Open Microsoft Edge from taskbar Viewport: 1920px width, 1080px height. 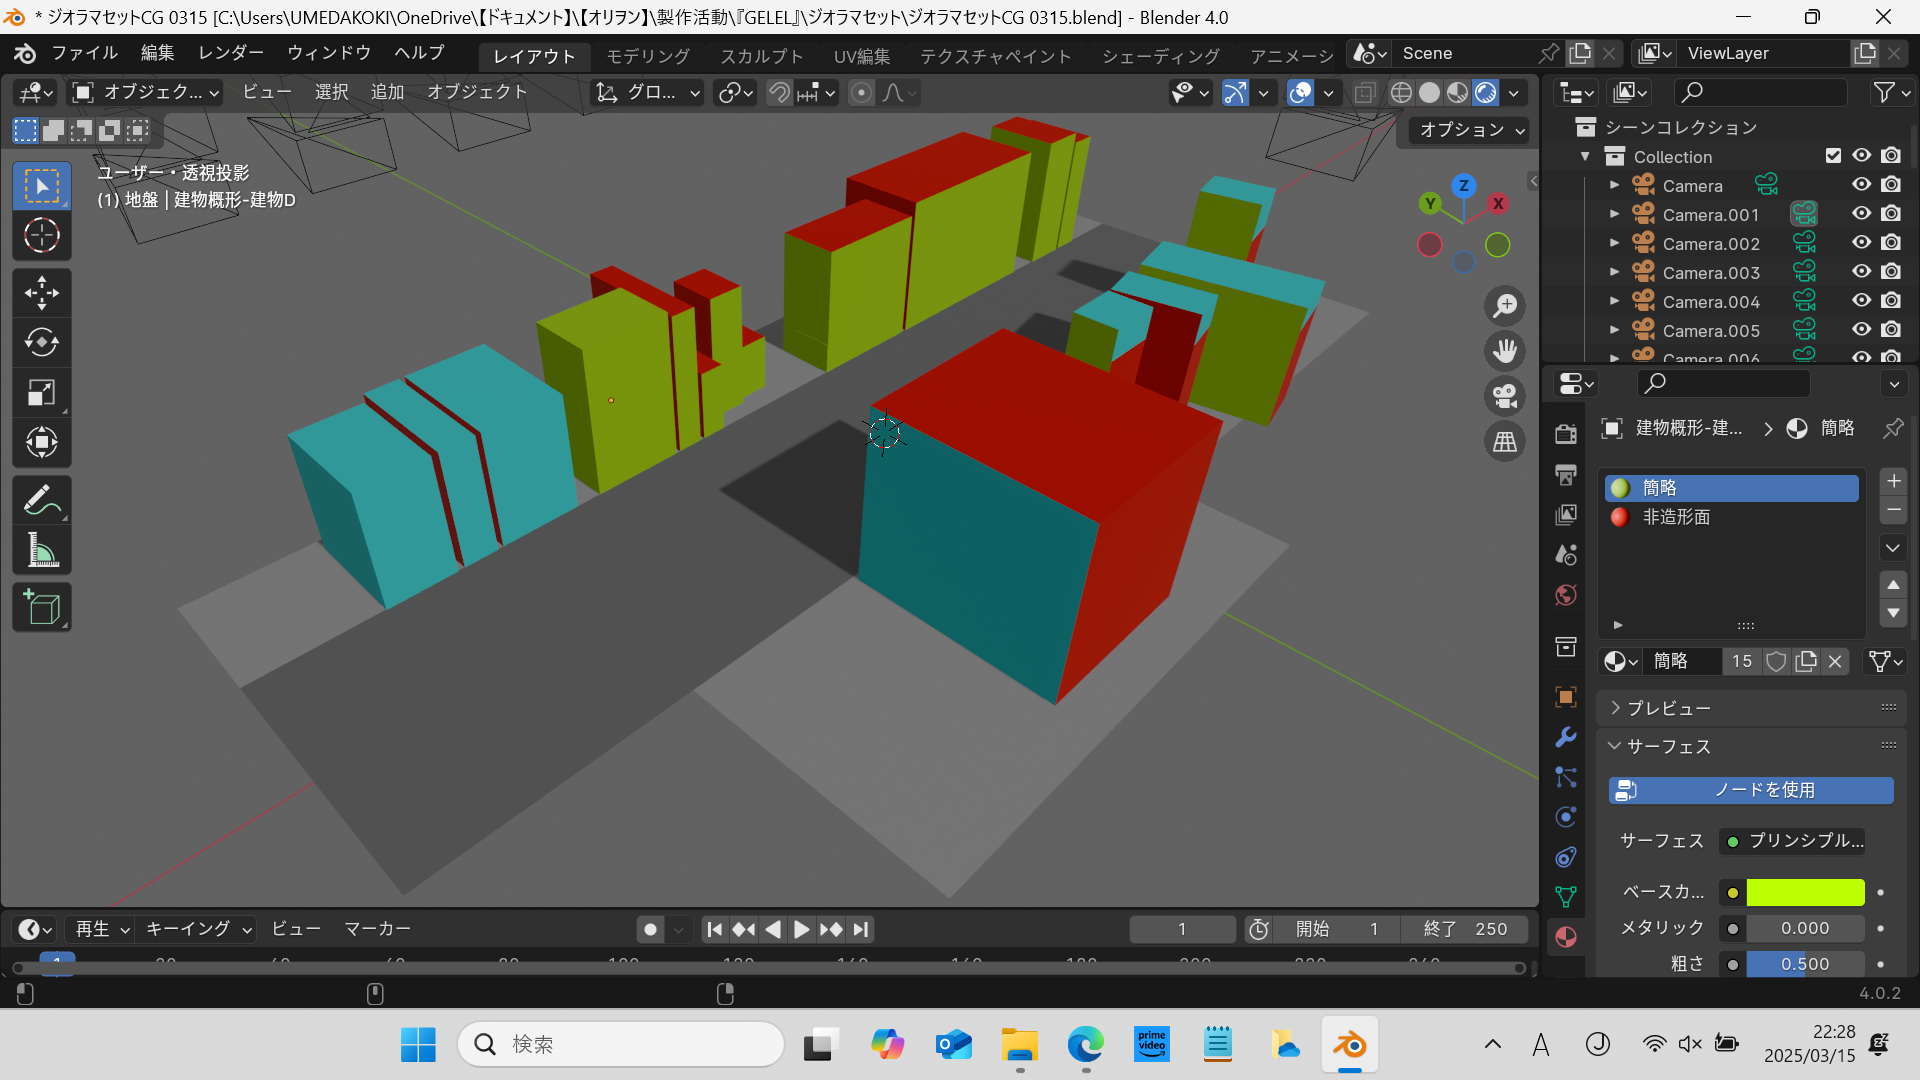tap(1085, 1045)
